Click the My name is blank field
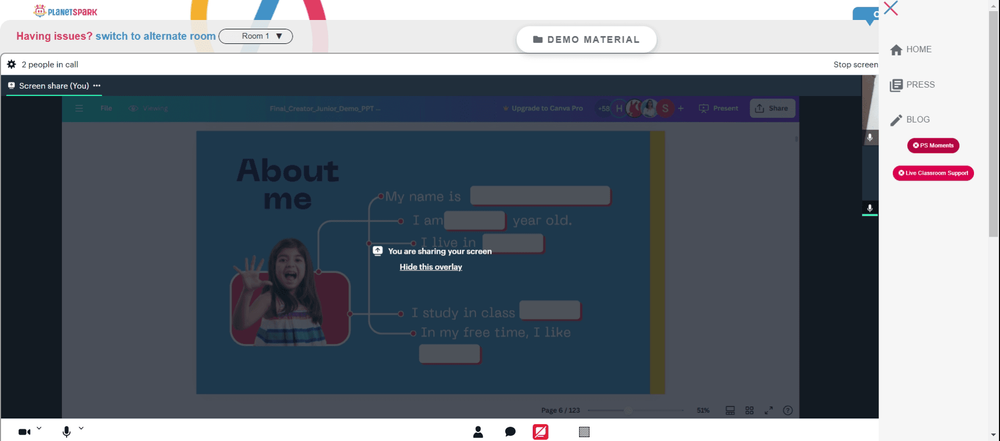 coord(540,196)
